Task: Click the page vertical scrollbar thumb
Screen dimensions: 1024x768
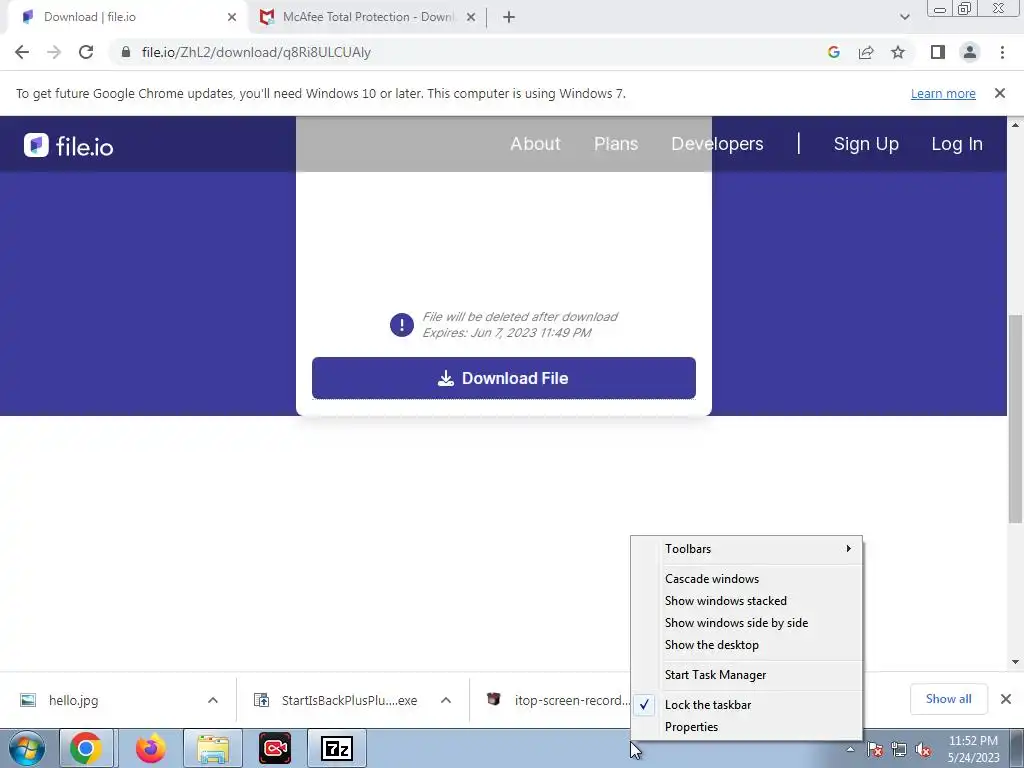Action: pos(1016,418)
